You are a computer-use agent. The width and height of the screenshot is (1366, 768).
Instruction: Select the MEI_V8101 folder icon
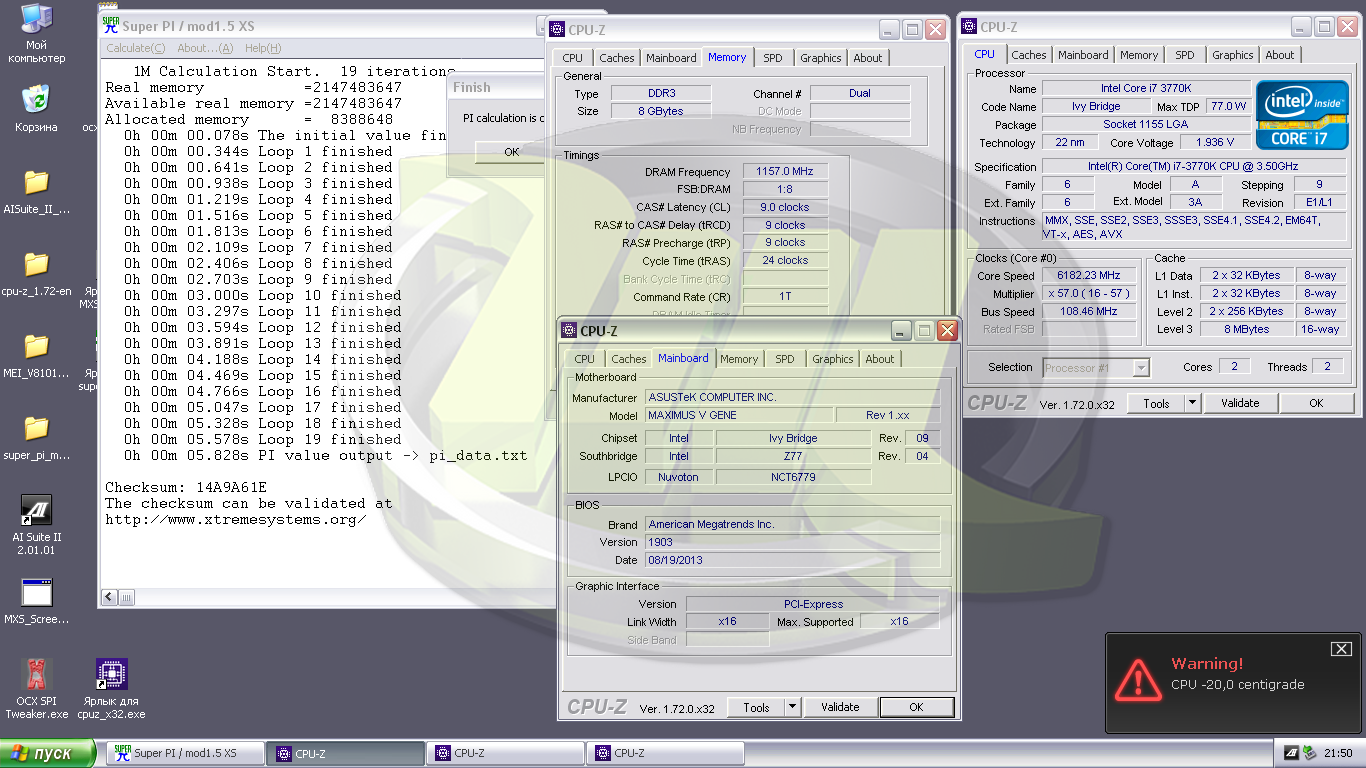36,356
